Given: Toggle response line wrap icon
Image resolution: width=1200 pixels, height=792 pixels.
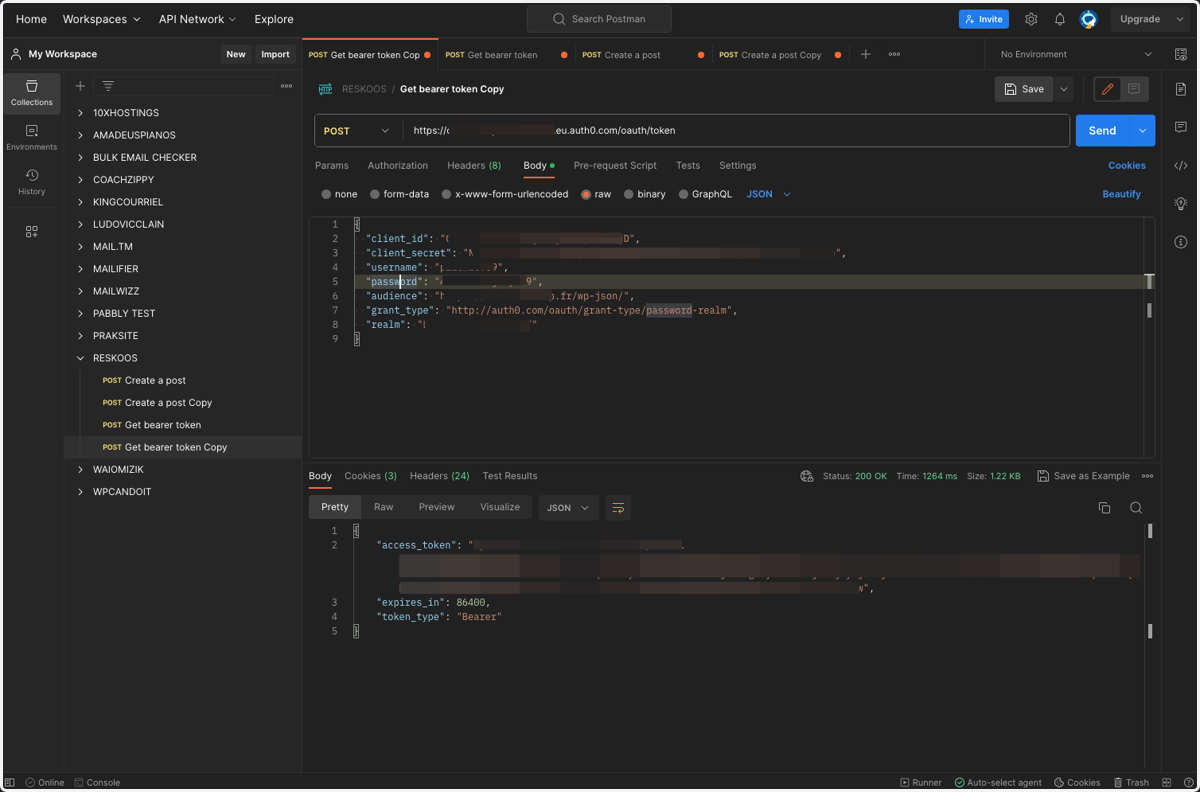Looking at the screenshot, I should click(x=618, y=508).
